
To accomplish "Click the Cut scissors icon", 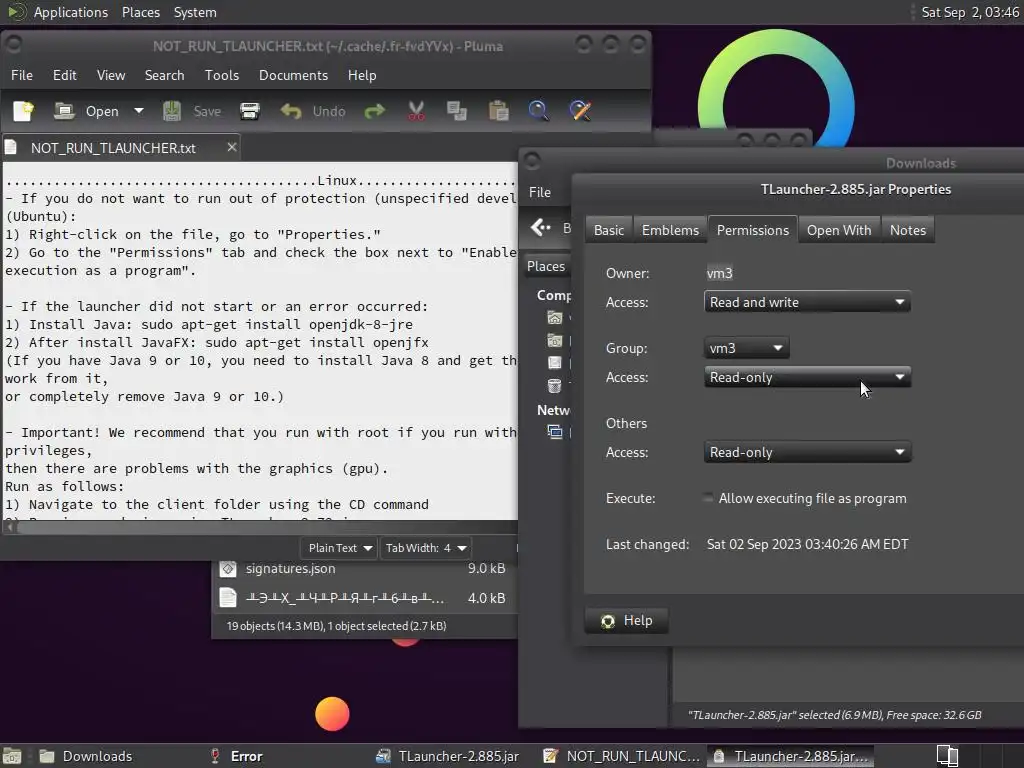I will 416,111.
